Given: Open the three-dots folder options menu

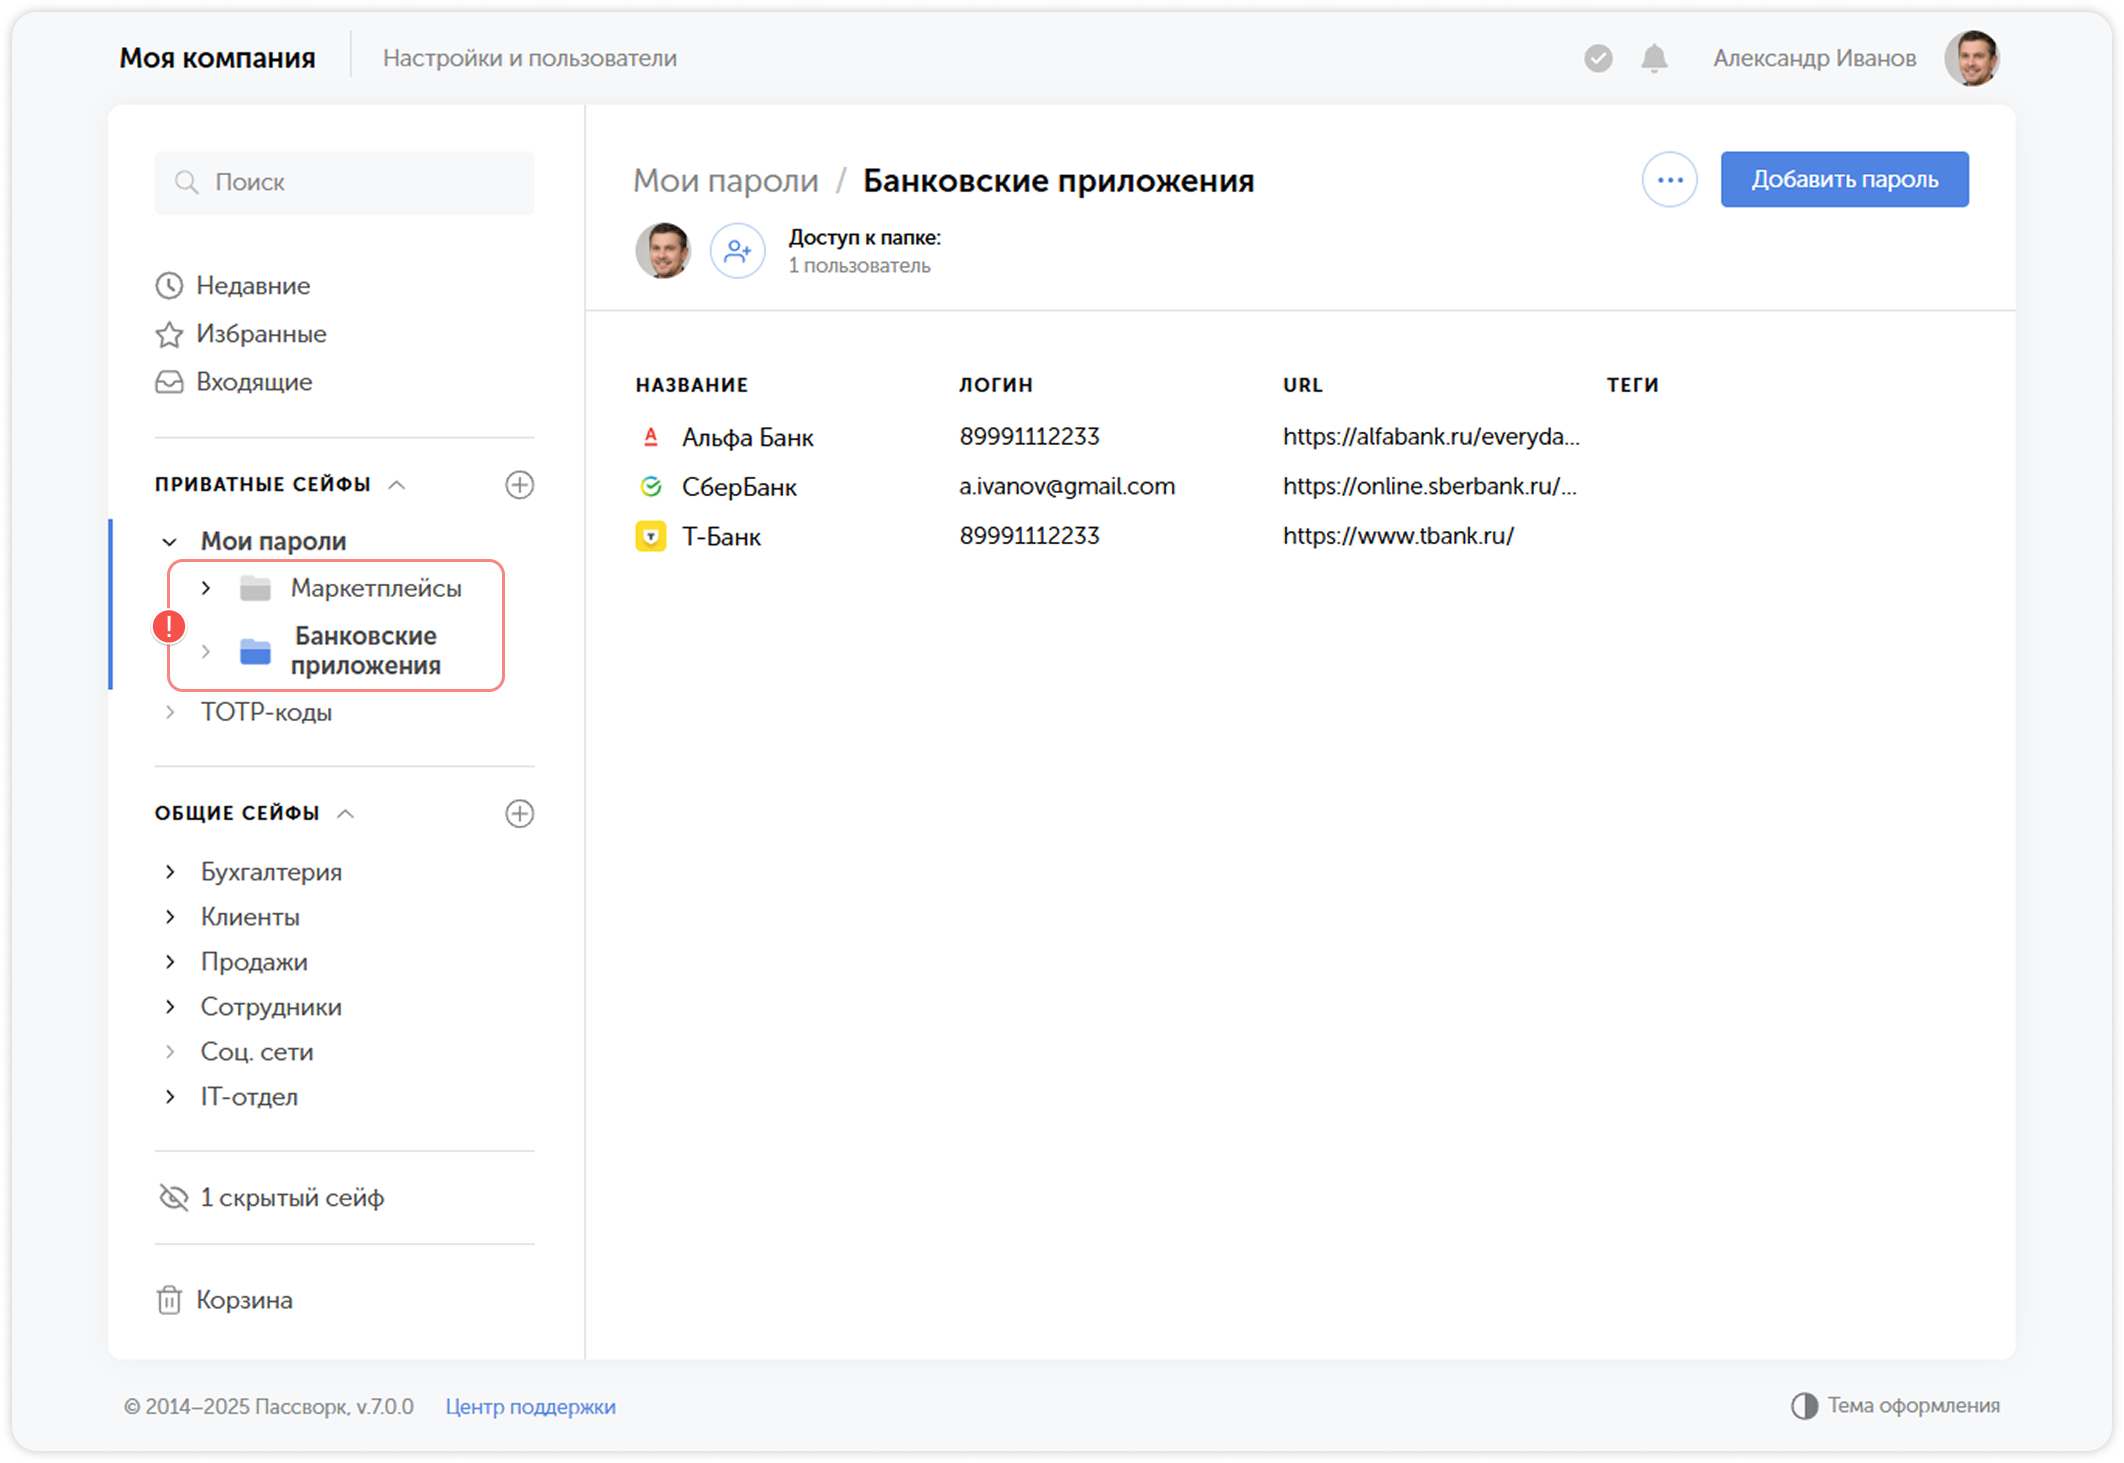Looking at the screenshot, I should coord(1669,180).
